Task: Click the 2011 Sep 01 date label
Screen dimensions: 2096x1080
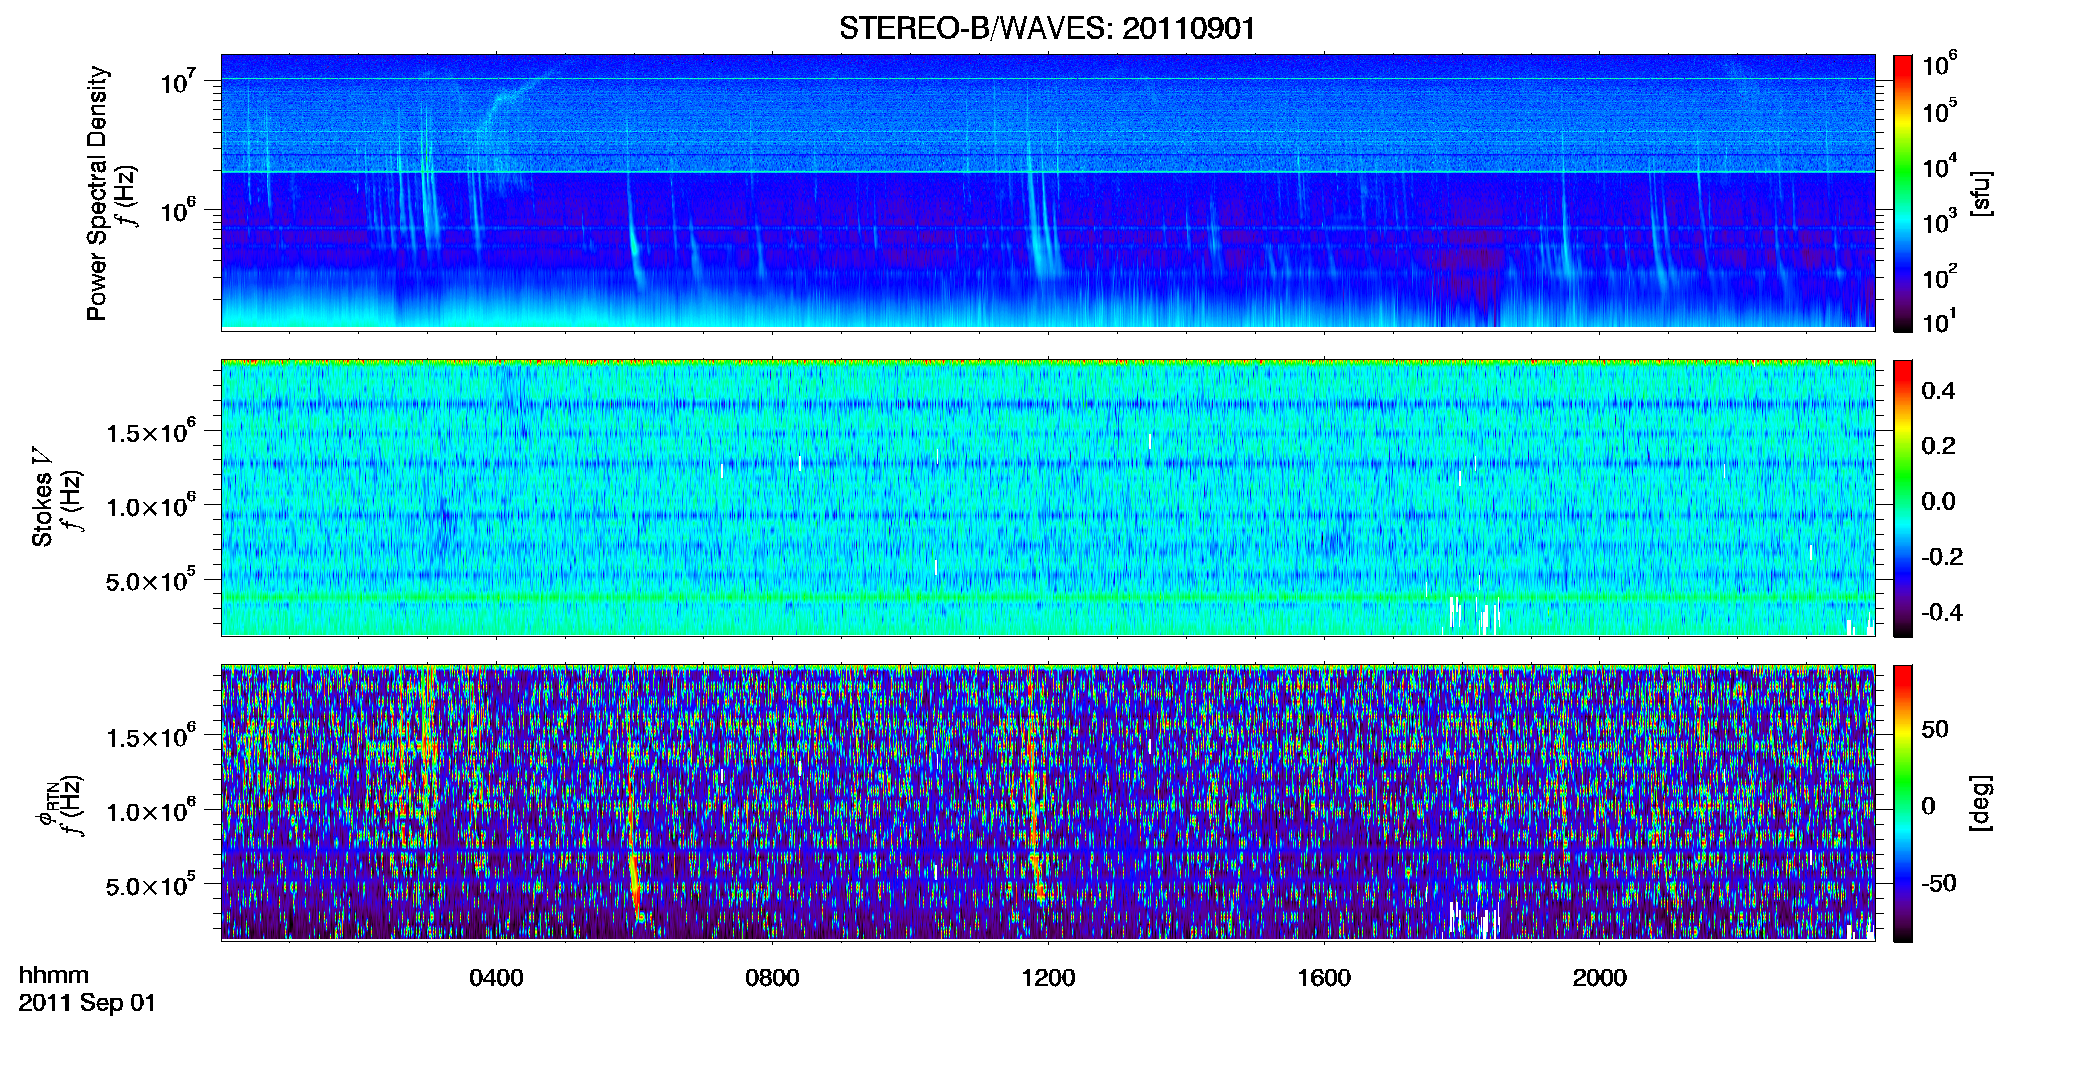Action: 87,1003
